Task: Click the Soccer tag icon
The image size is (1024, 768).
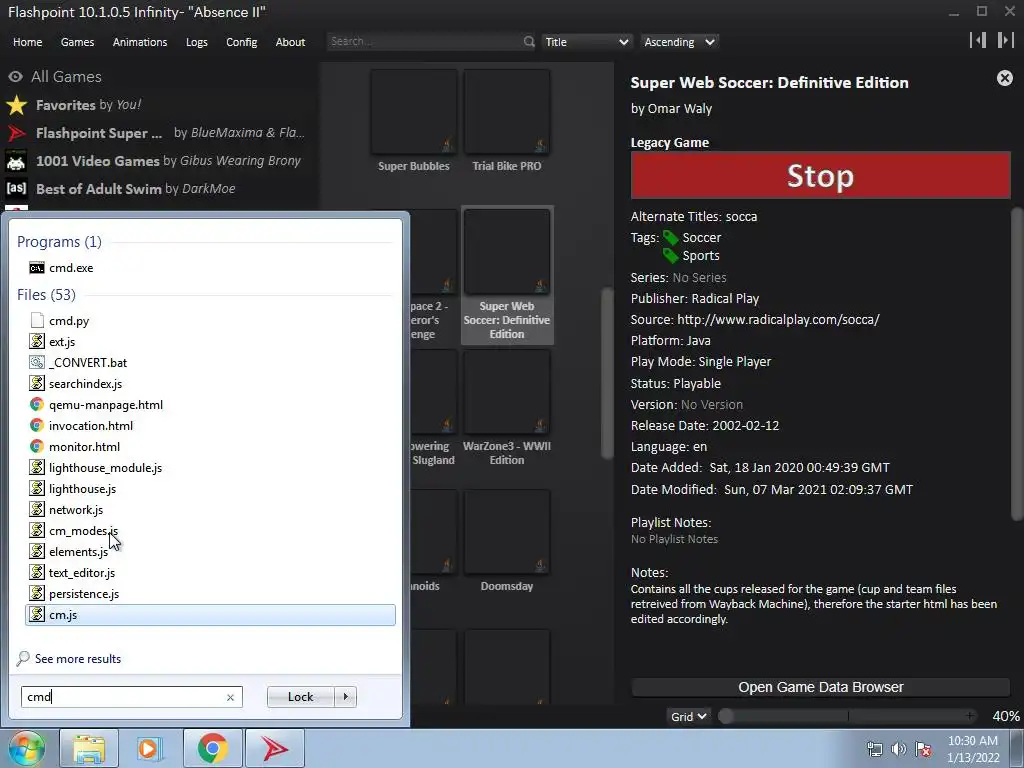Action: click(x=671, y=238)
